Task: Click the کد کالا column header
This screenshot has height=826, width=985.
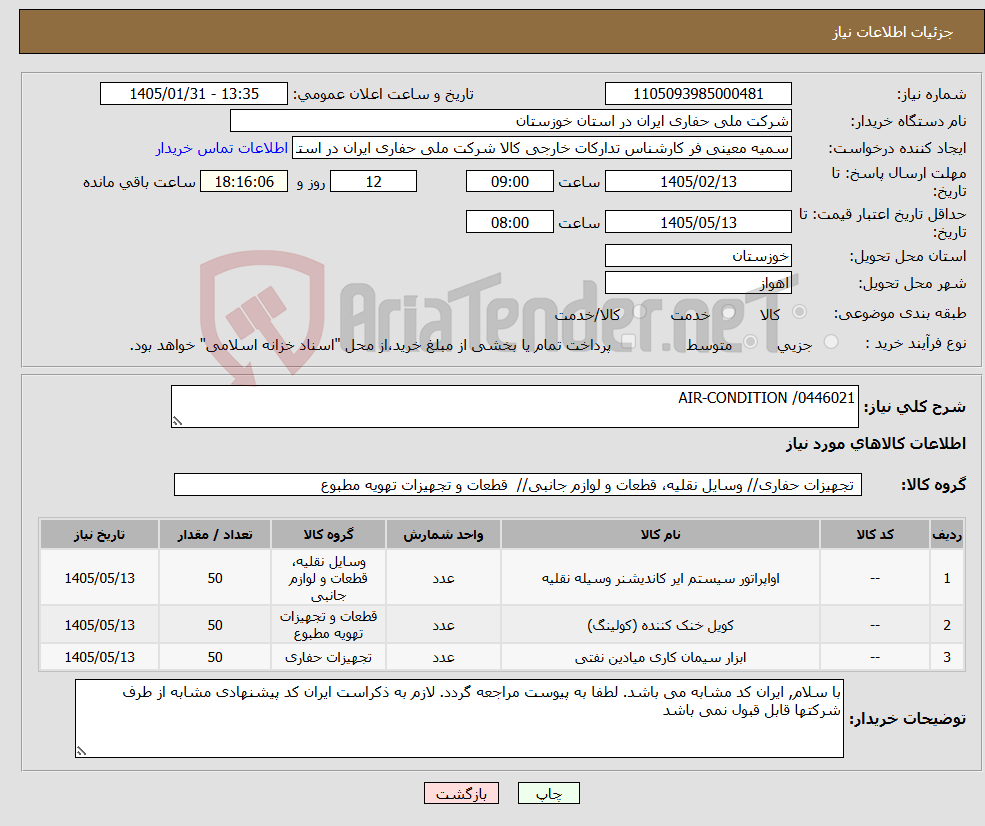Action: coord(874,535)
